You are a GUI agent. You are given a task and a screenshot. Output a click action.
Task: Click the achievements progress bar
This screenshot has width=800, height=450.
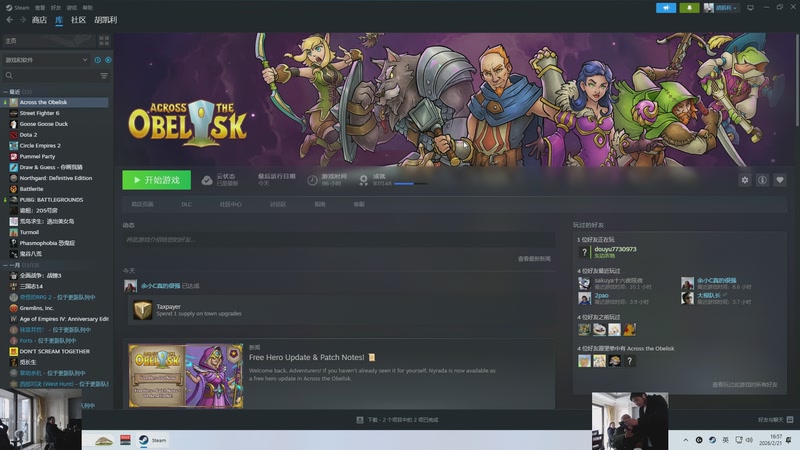[x=411, y=184]
